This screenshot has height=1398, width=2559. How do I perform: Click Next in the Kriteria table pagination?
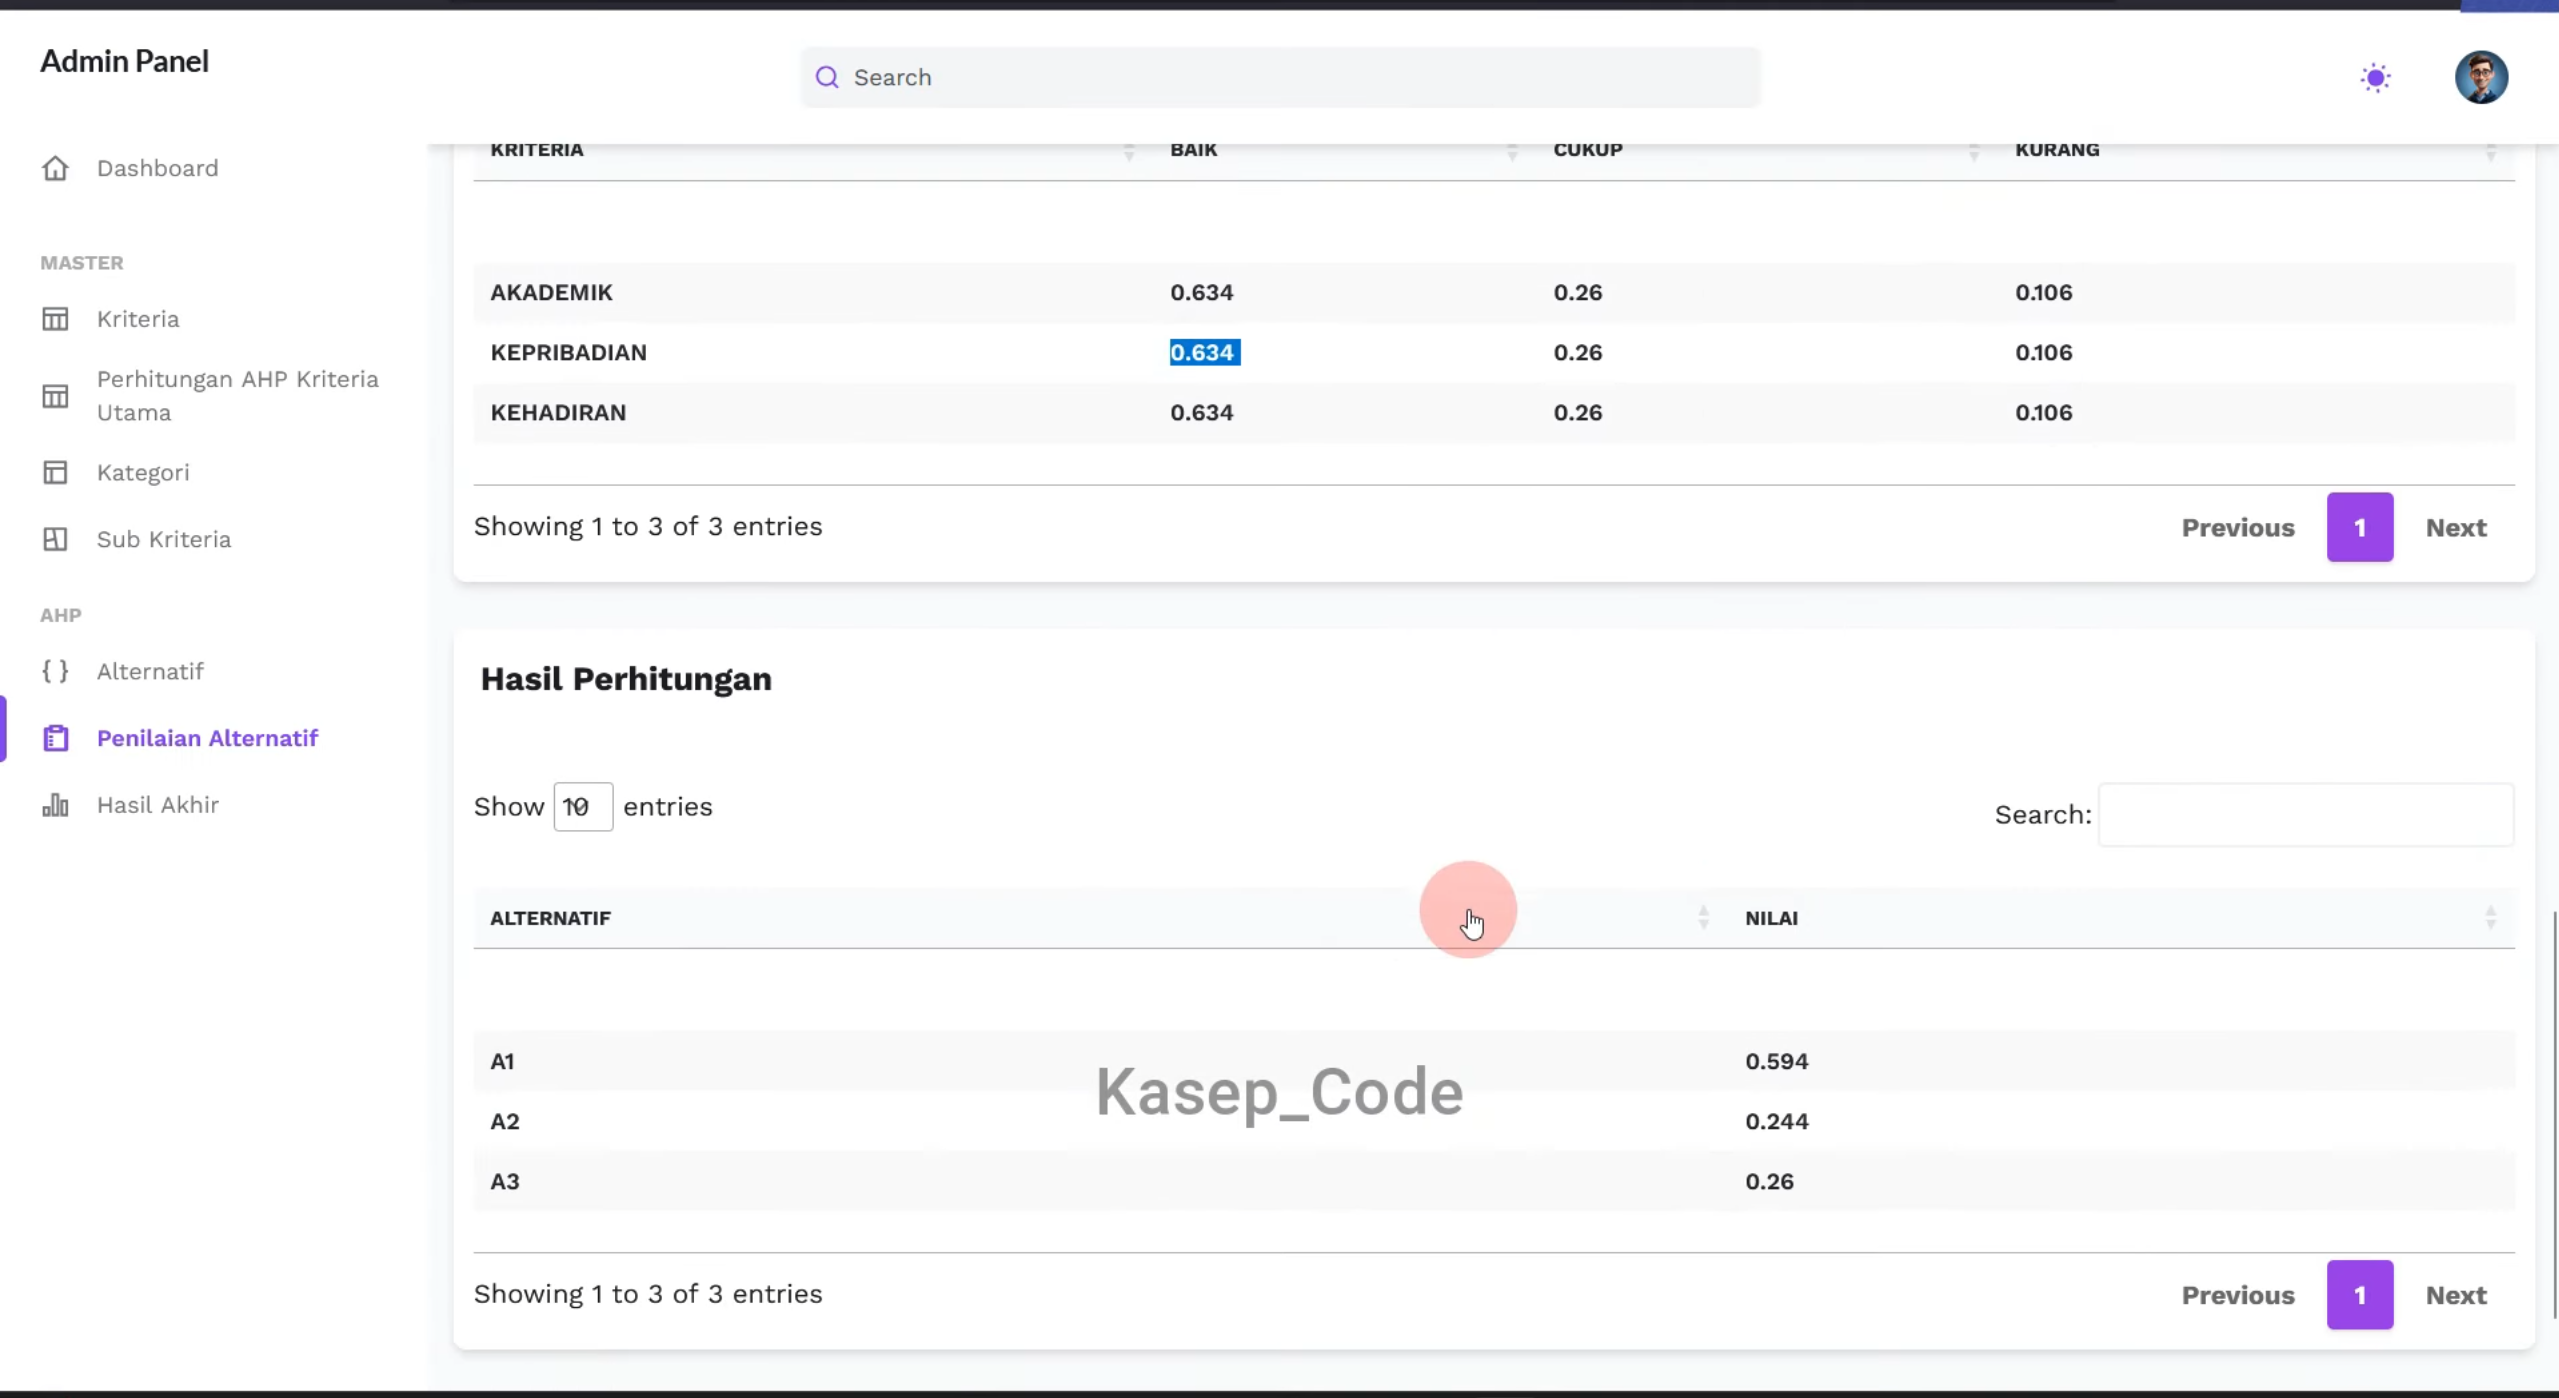pos(2455,528)
